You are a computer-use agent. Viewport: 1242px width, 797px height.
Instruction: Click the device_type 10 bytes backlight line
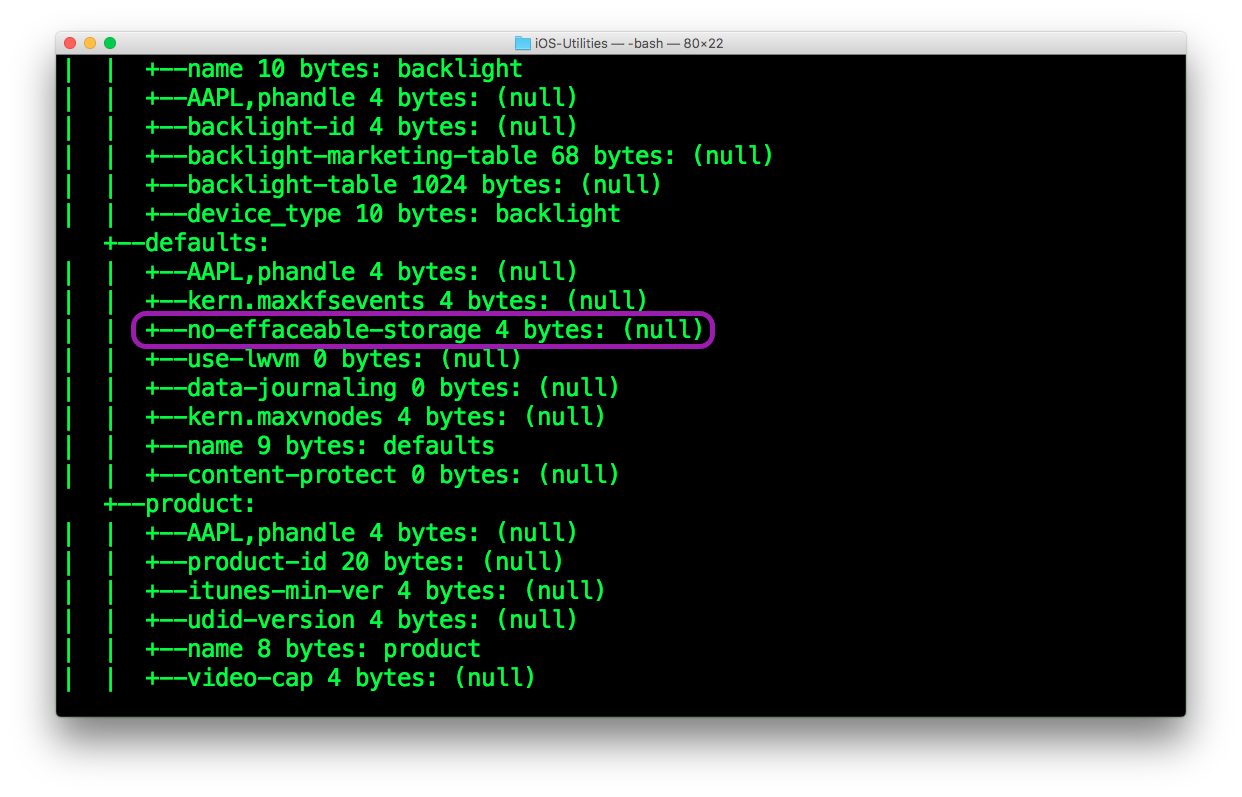click(383, 214)
